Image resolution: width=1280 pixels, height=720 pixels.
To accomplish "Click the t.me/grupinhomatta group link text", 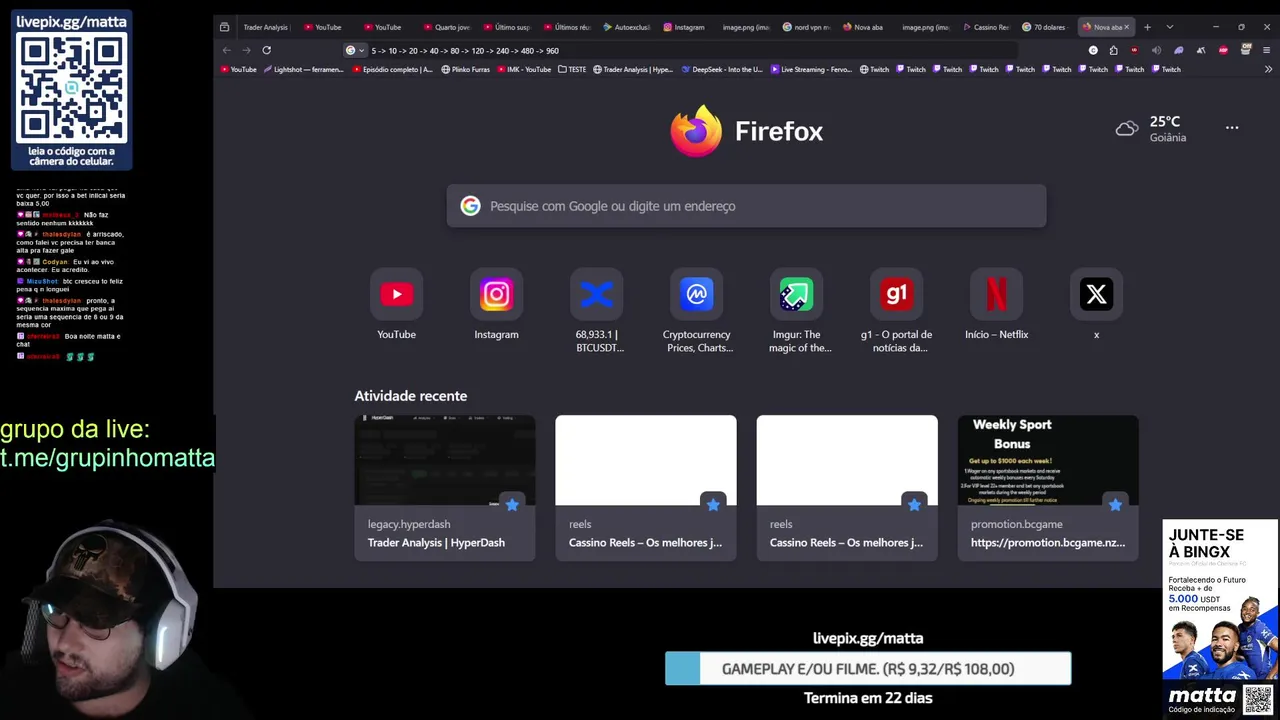I will pos(107,458).
